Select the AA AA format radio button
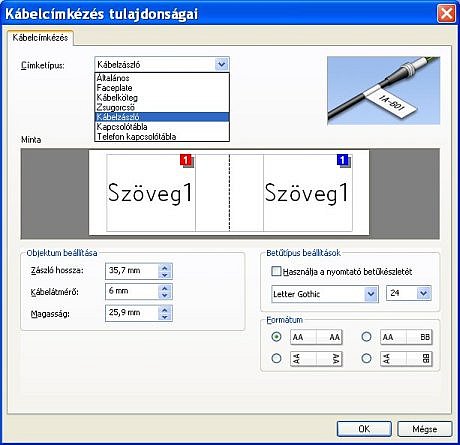Viewport: 460px width, 445px height. pyautogui.click(x=276, y=337)
